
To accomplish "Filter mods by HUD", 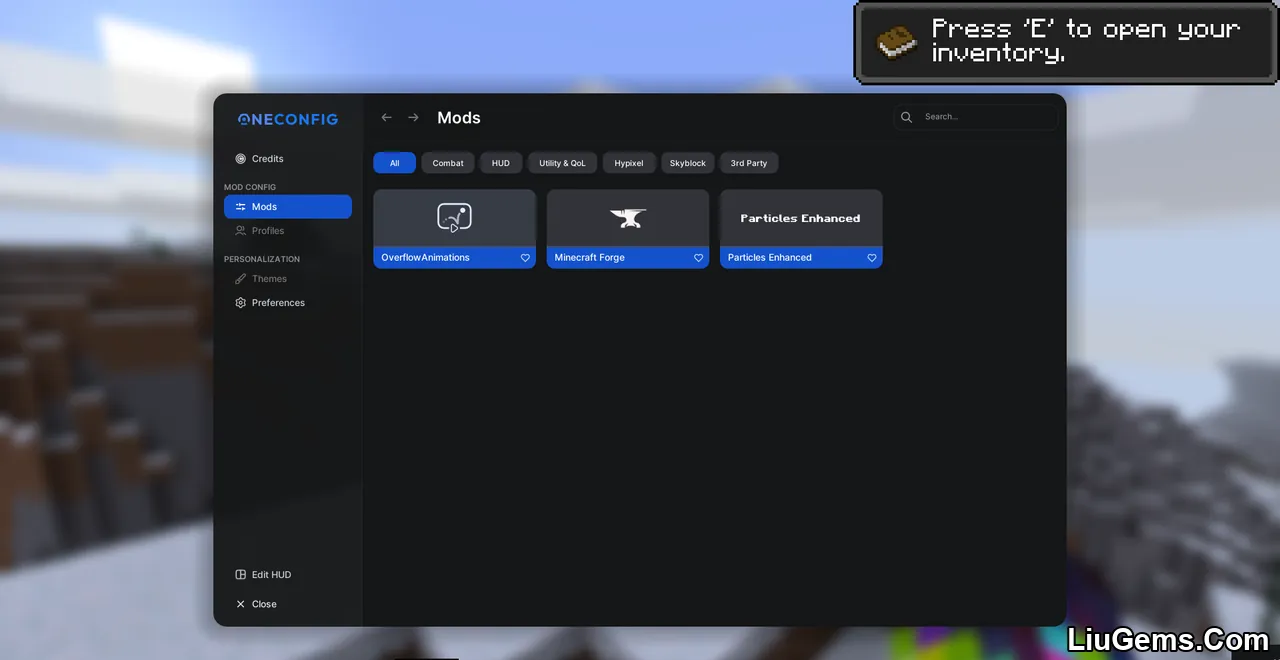I will pos(501,163).
